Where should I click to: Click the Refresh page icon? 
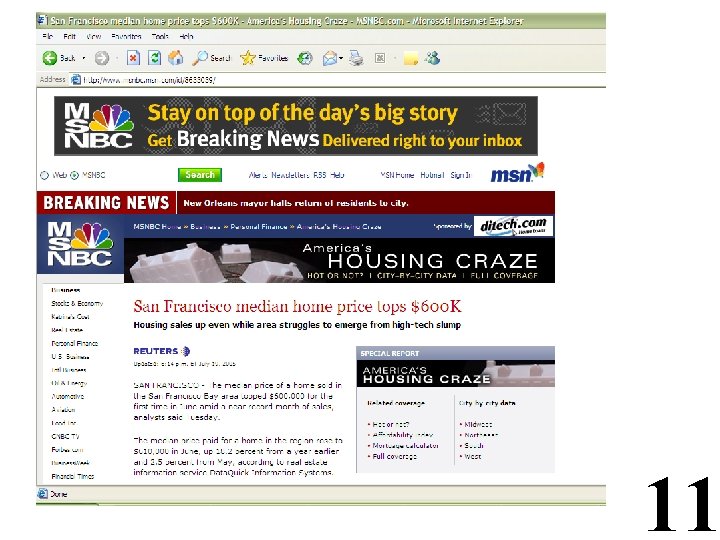155,58
